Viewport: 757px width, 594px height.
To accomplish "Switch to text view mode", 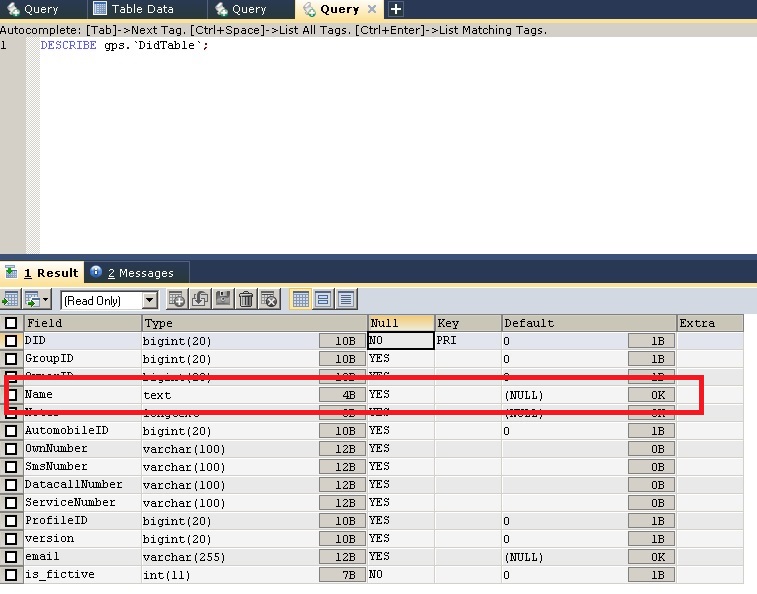I will 346,300.
